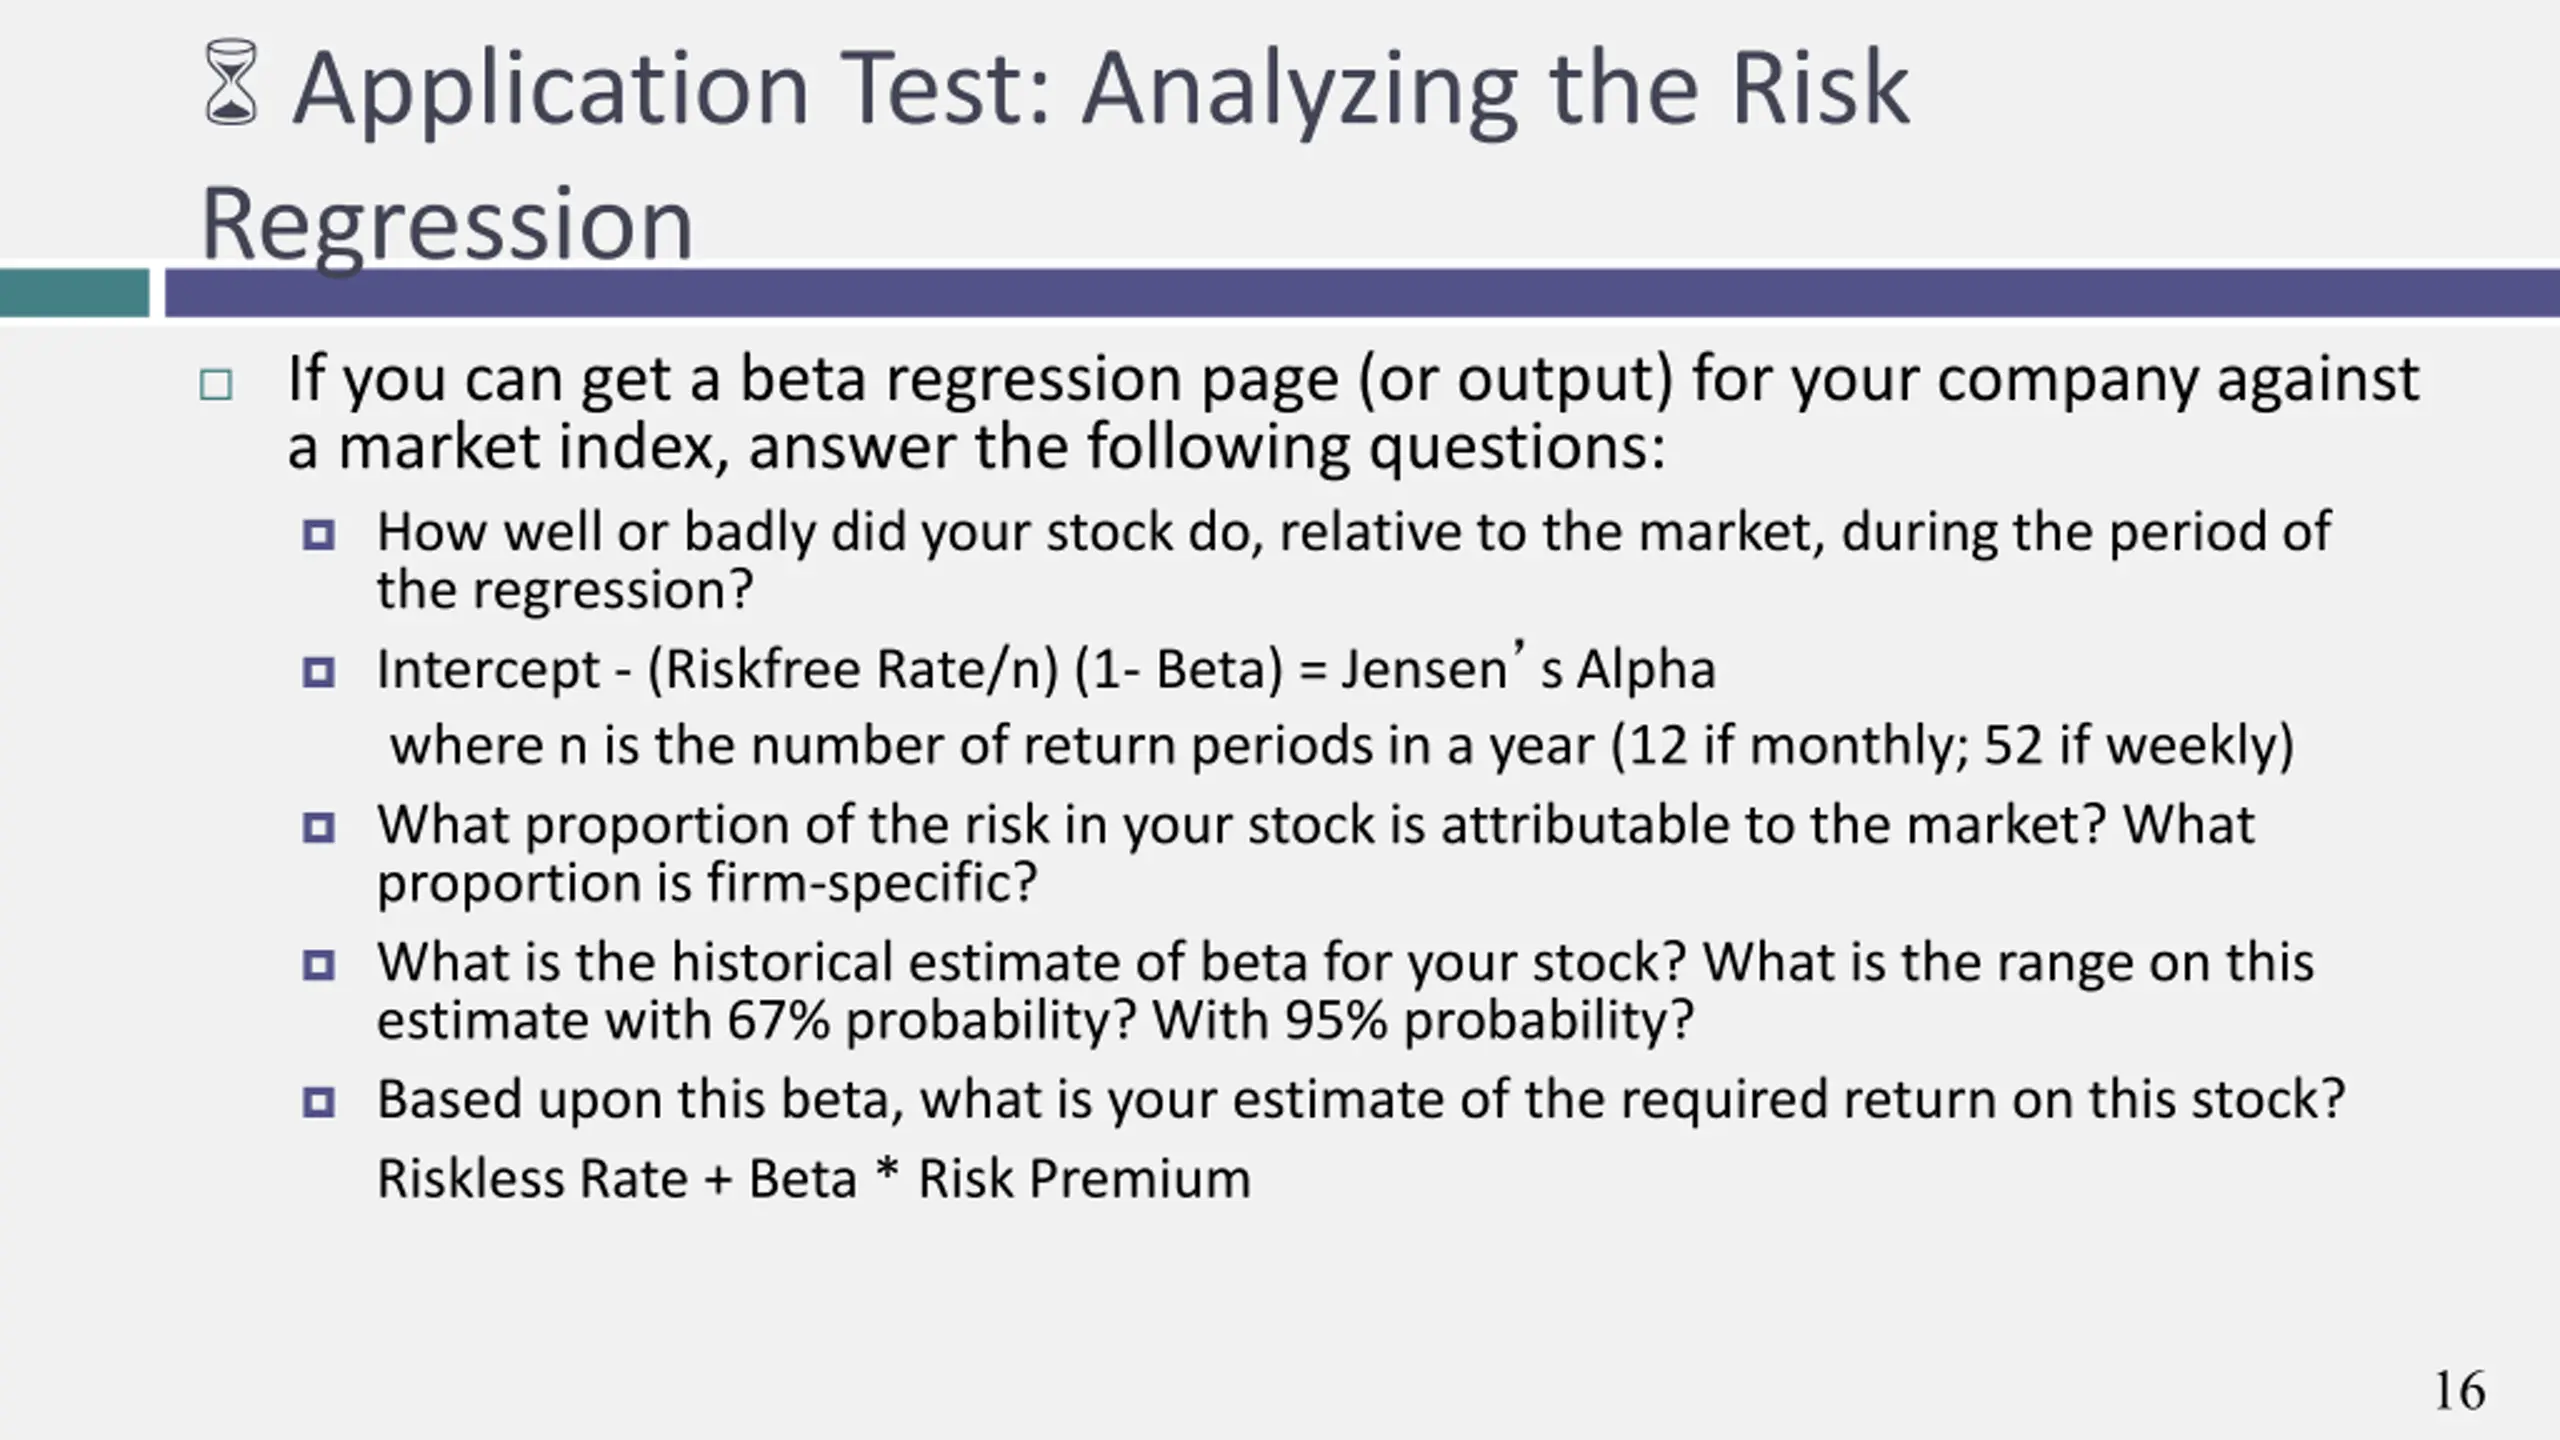Click the purple bullet before 'What is the historical estimate'
2560x1440 pixels.
click(319, 966)
